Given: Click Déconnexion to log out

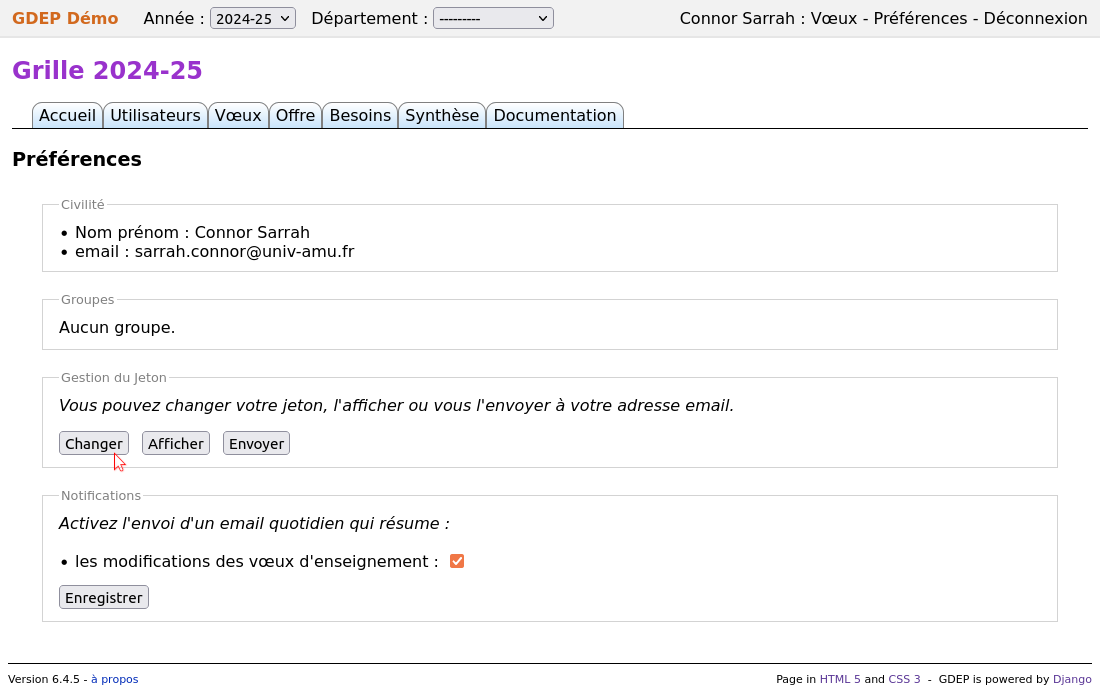Looking at the screenshot, I should (1035, 17).
